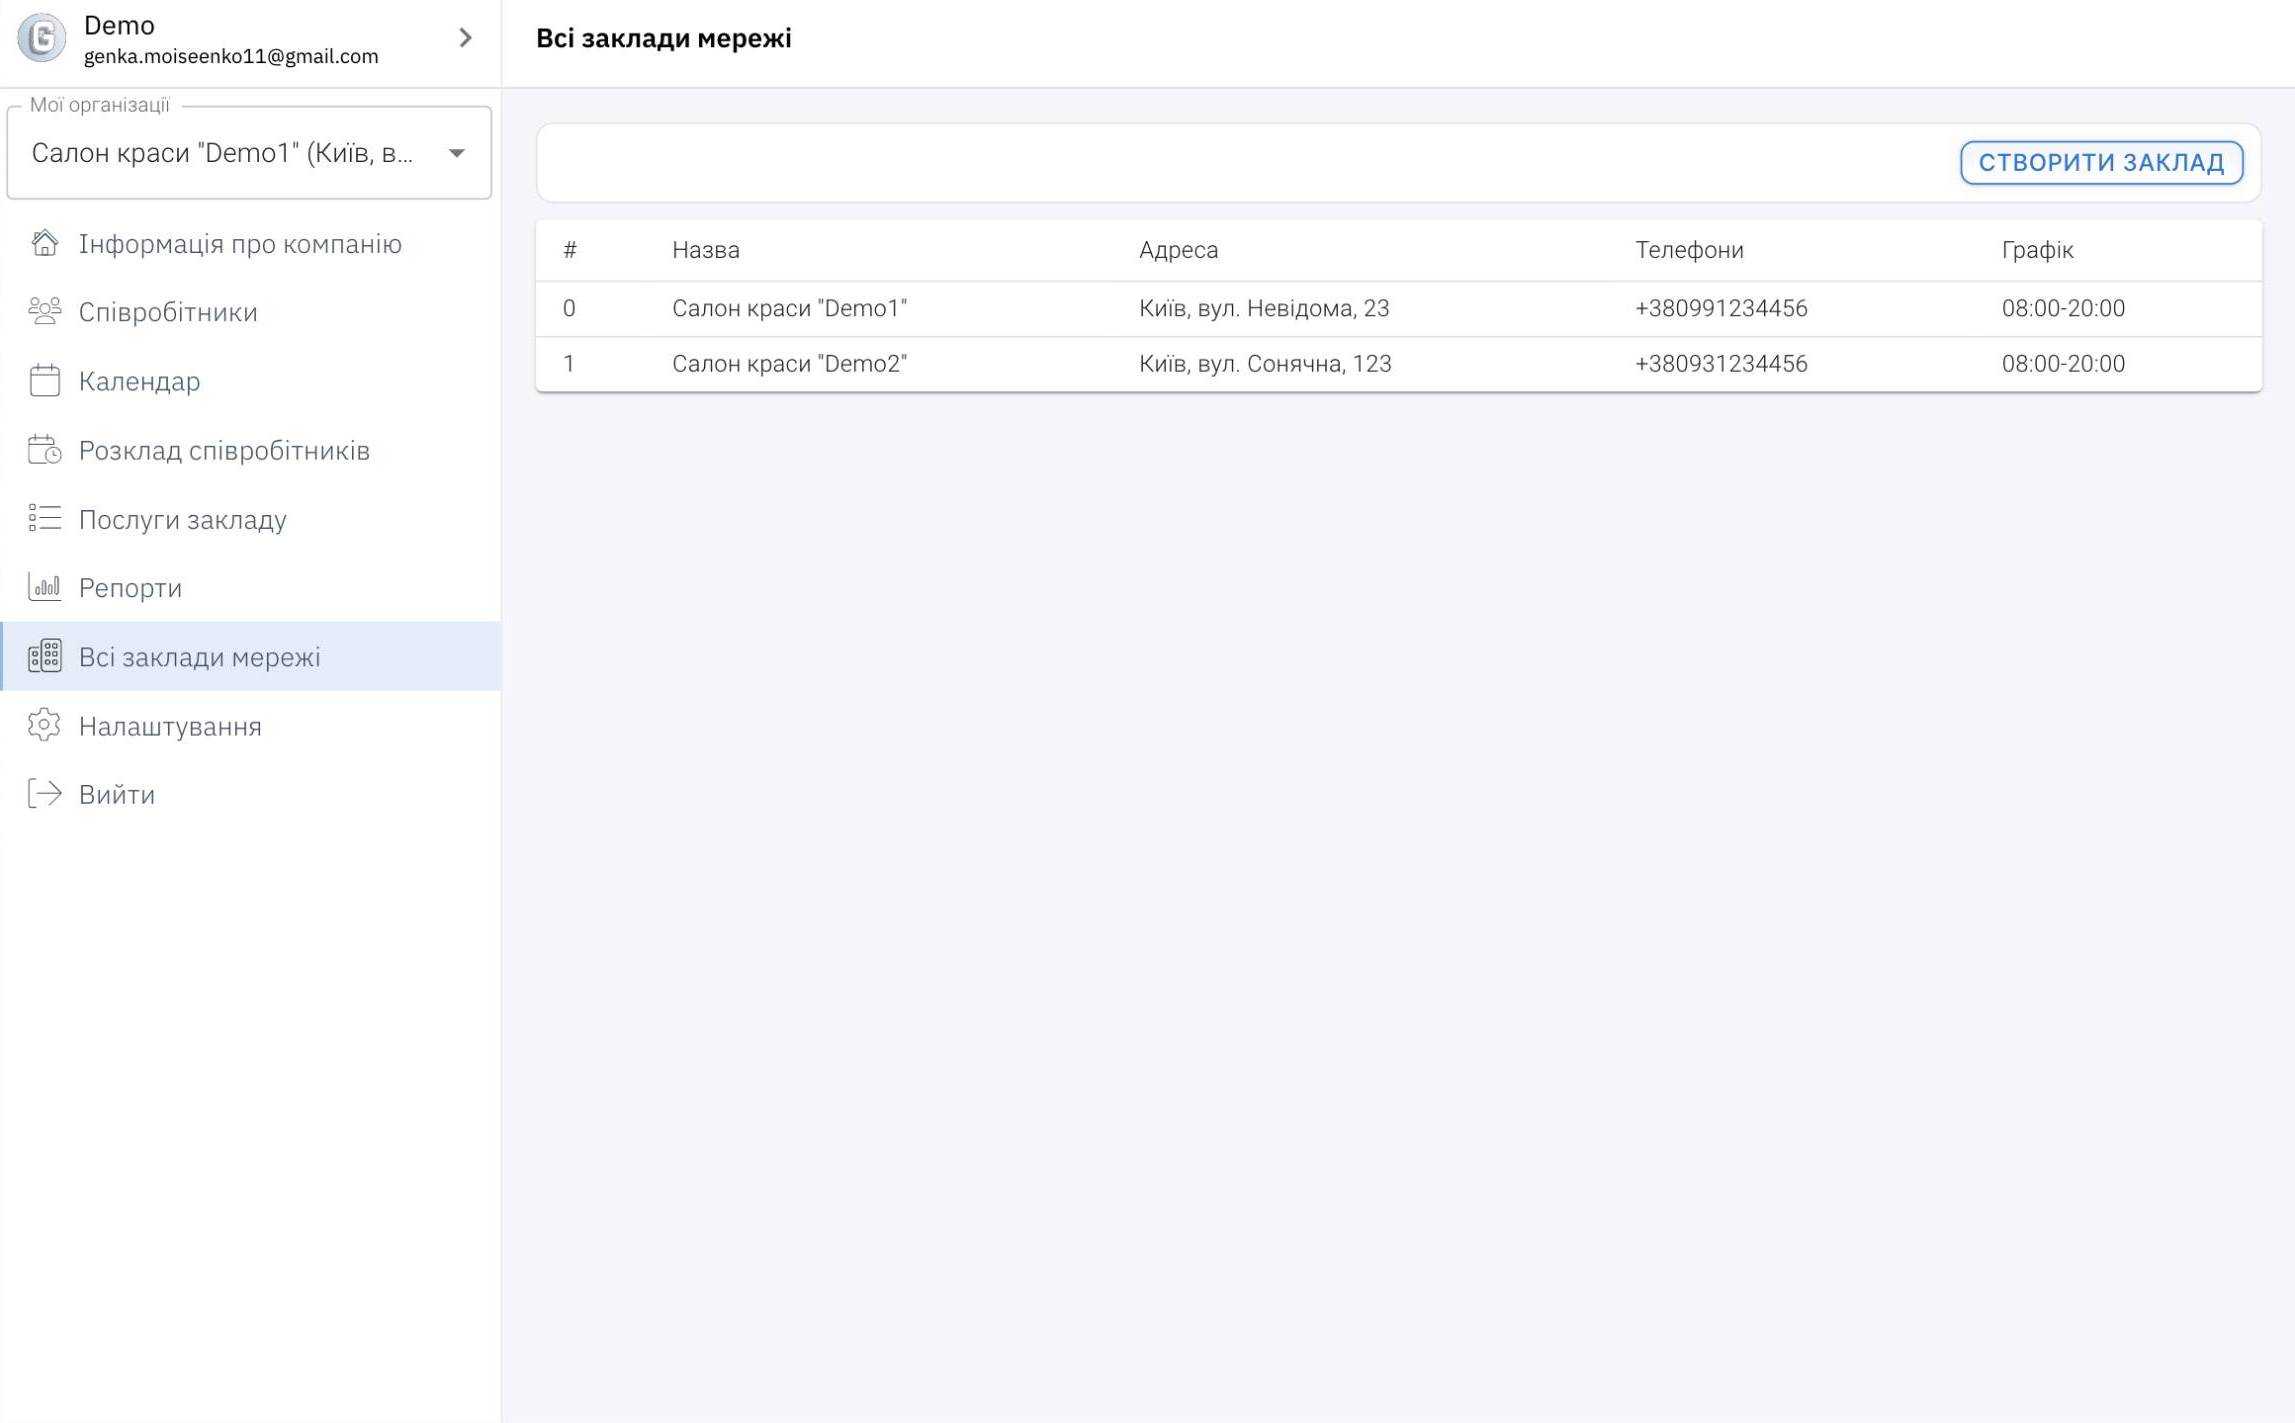Open Салон краси "Demo2" row

click(789, 364)
